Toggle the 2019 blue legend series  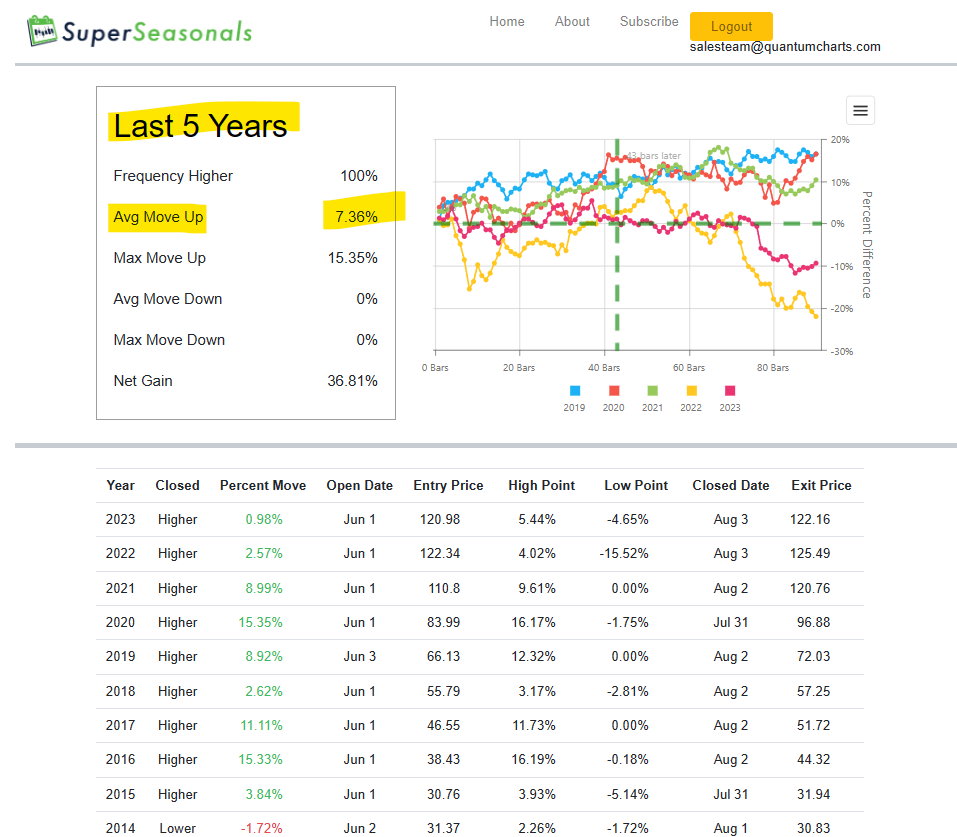574,397
